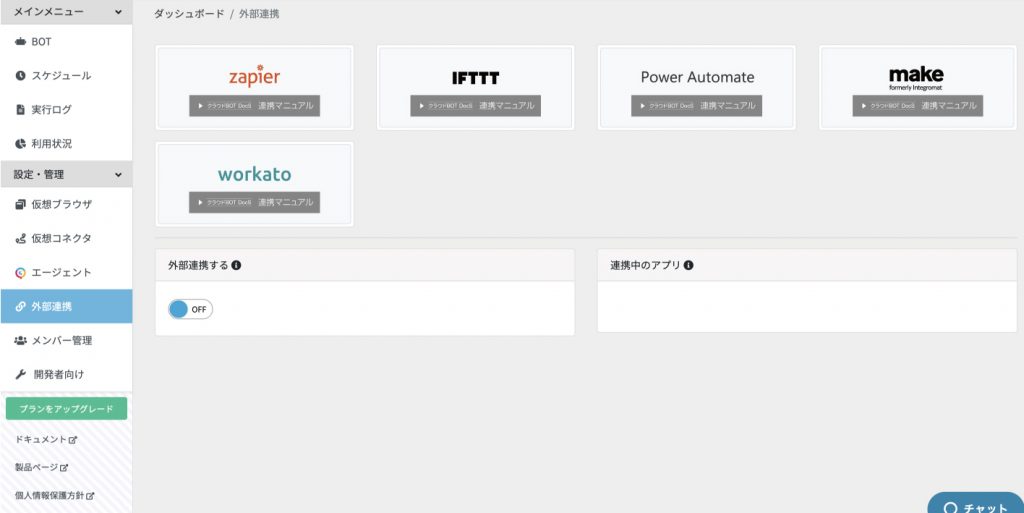This screenshot has width=1024, height=513.
Task: Click the 仮想ブラウザ window icon
Action: (20, 205)
